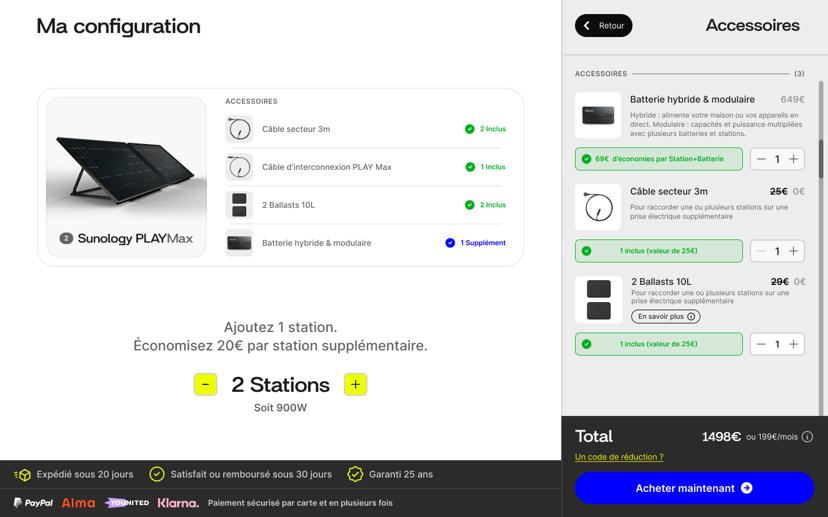Click Câble secteur 3m icon in configuration
828x517 pixels.
click(239, 129)
